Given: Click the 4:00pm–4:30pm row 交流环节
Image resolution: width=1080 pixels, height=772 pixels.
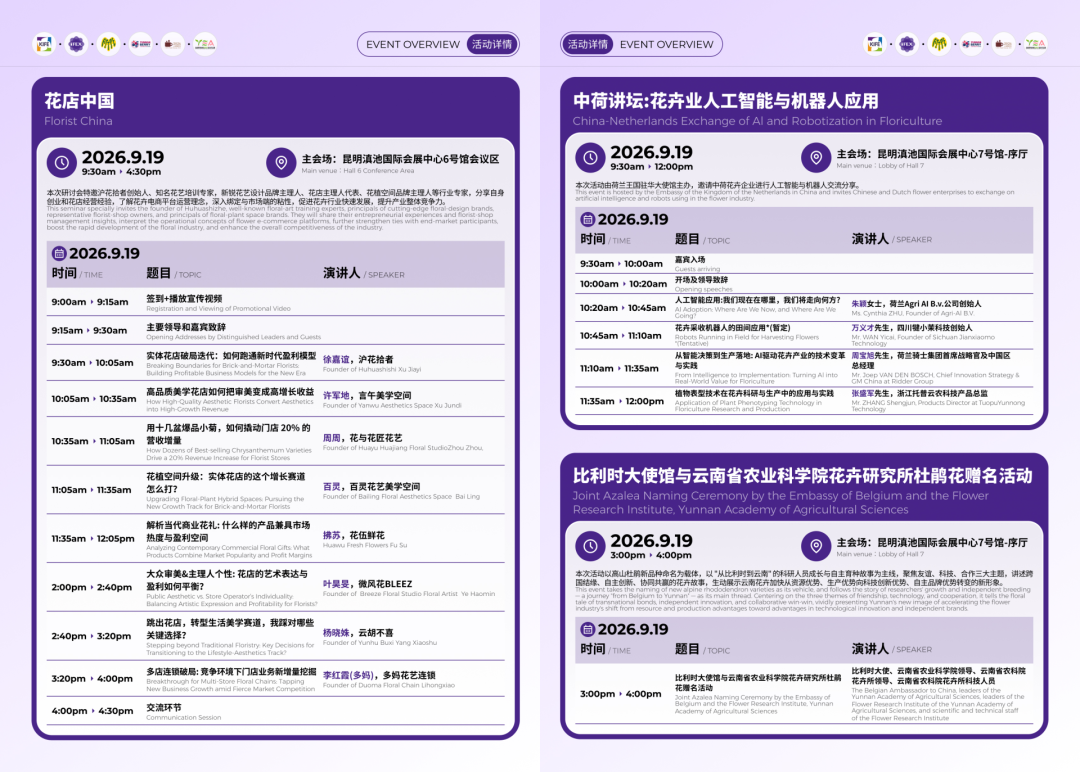Looking at the screenshot, I should pos(276,711).
